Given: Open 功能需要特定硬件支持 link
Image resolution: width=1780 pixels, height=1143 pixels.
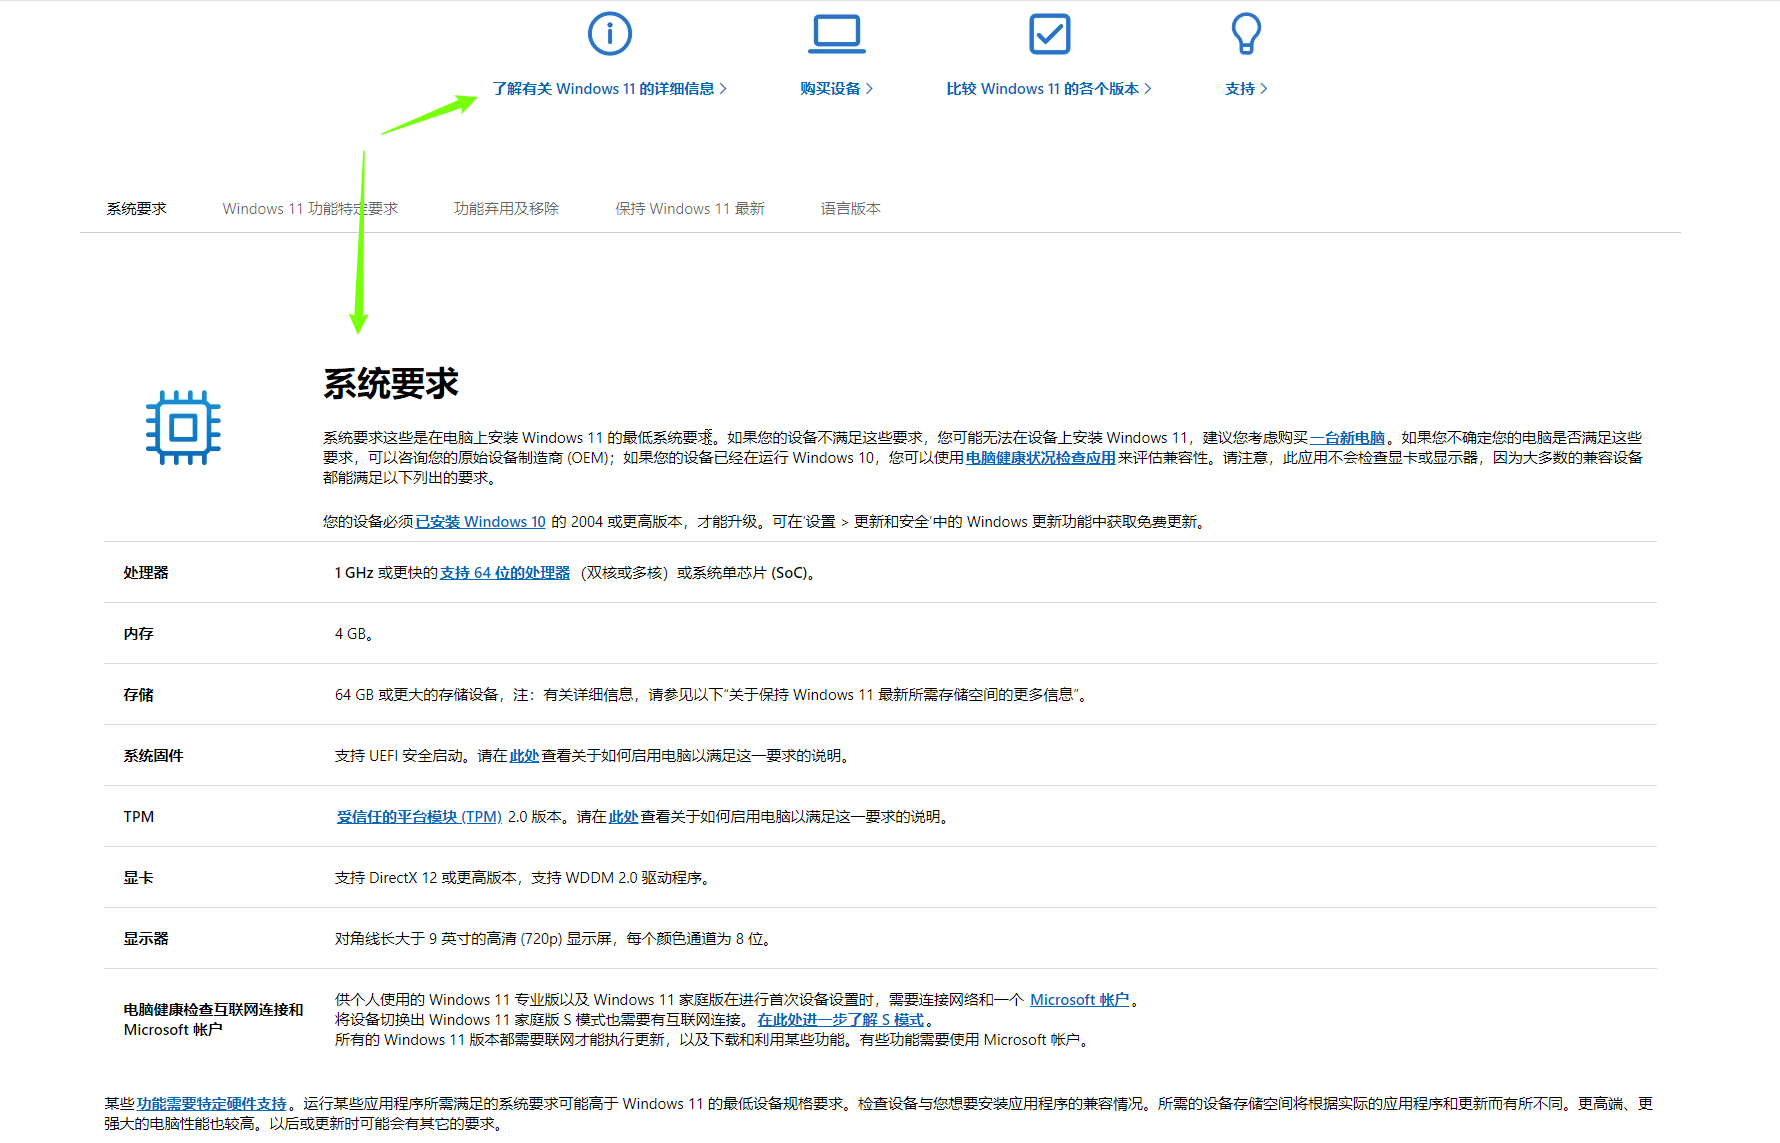Looking at the screenshot, I should pos(212,1104).
